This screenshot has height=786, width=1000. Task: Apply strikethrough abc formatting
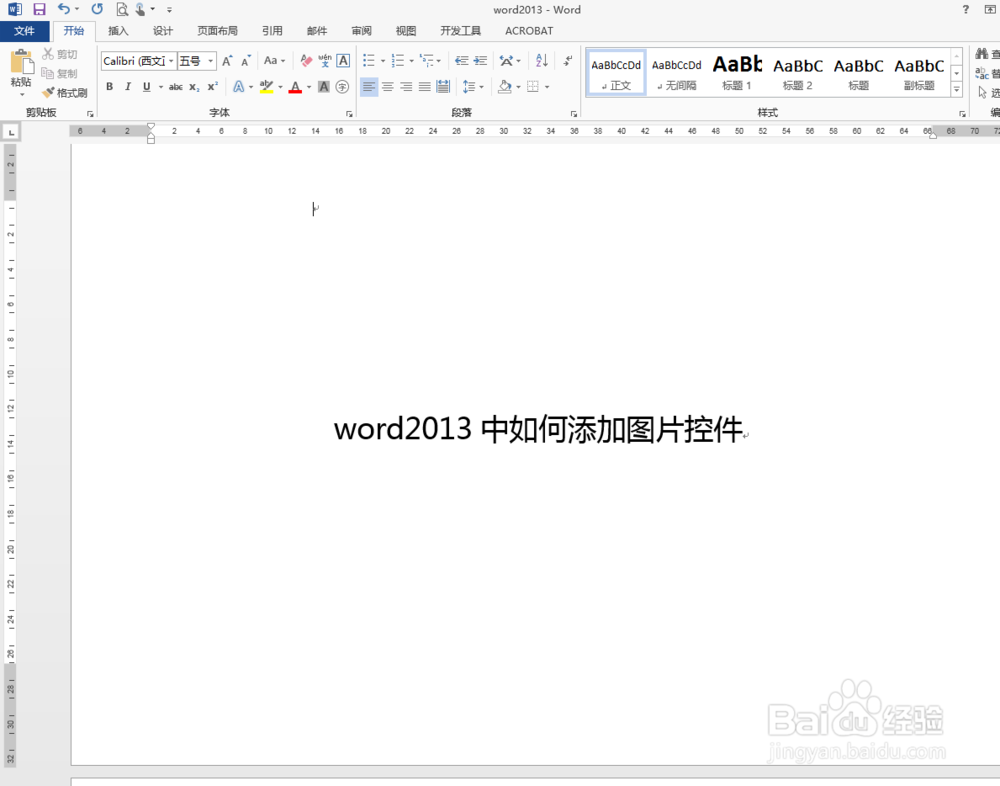[x=175, y=87]
